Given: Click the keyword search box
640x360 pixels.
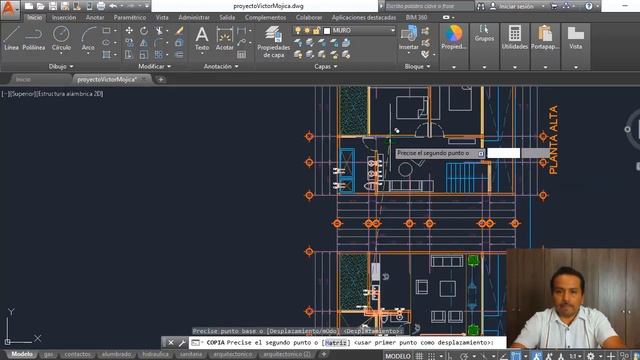Looking at the screenshot, I should click(x=429, y=6).
